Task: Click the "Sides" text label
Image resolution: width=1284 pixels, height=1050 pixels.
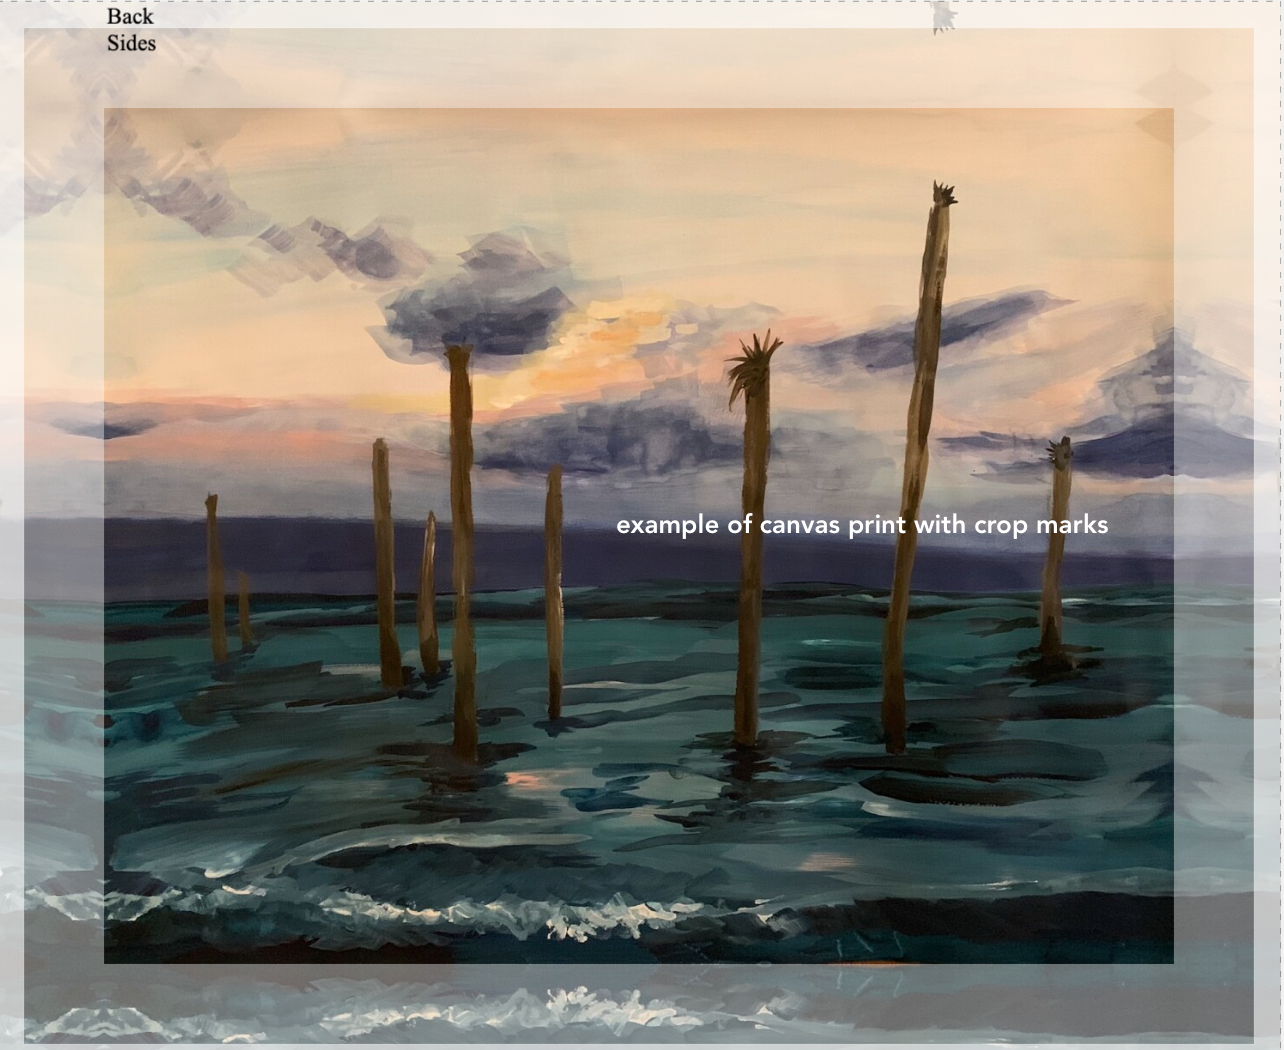Action: 131,43
